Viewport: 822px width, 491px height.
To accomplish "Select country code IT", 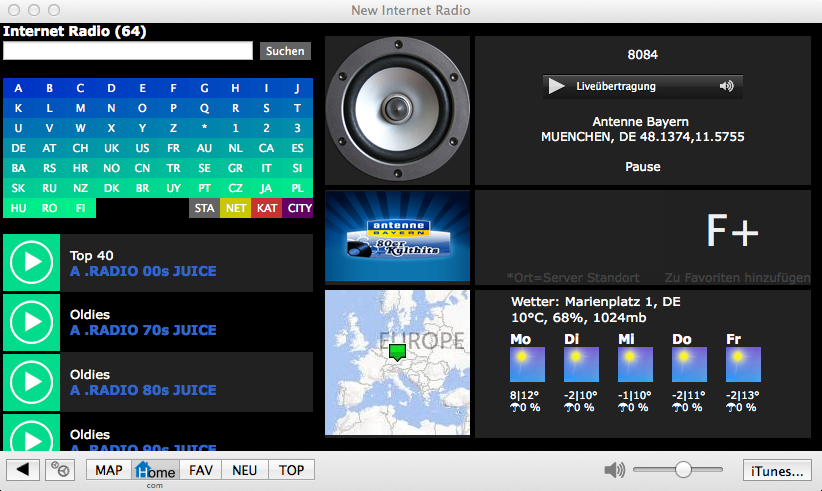I will point(266,168).
